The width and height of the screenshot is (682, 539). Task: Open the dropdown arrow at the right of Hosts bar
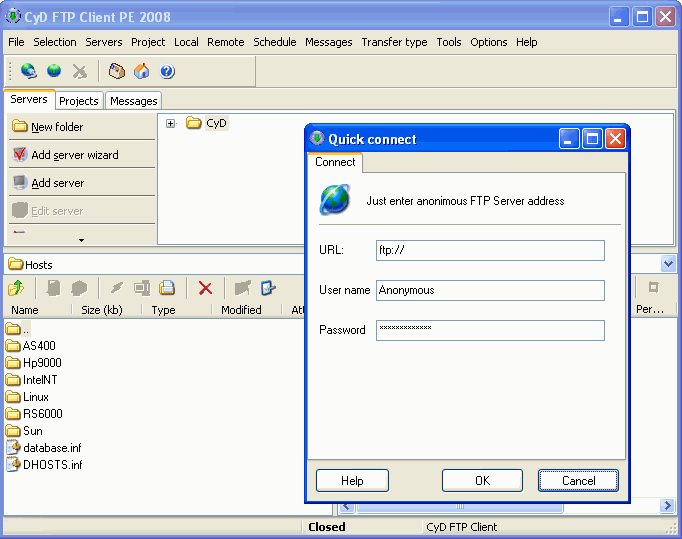(668, 264)
